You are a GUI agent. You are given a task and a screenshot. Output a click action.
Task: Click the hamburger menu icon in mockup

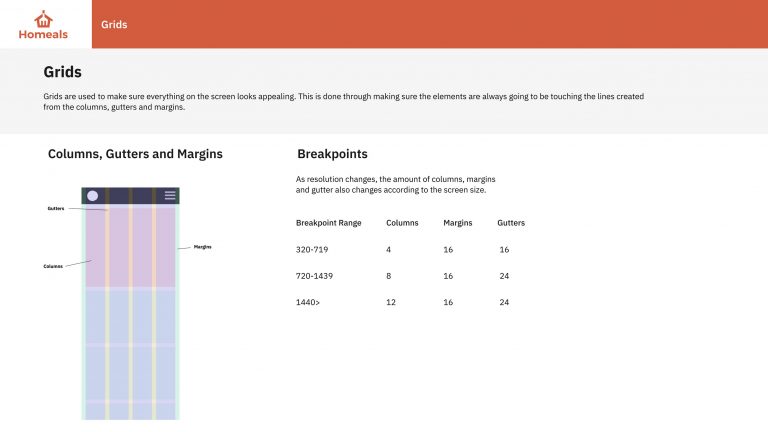click(170, 195)
